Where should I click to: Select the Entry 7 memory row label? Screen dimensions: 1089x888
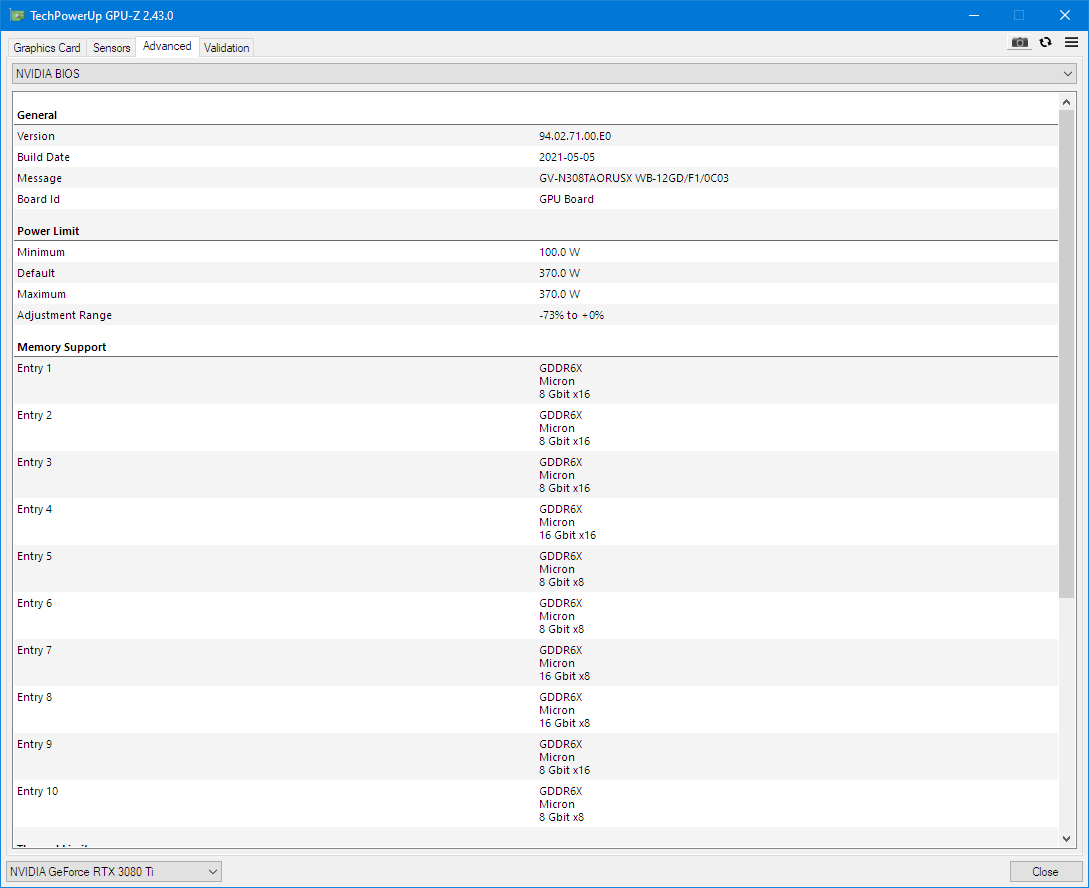coord(35,651)
